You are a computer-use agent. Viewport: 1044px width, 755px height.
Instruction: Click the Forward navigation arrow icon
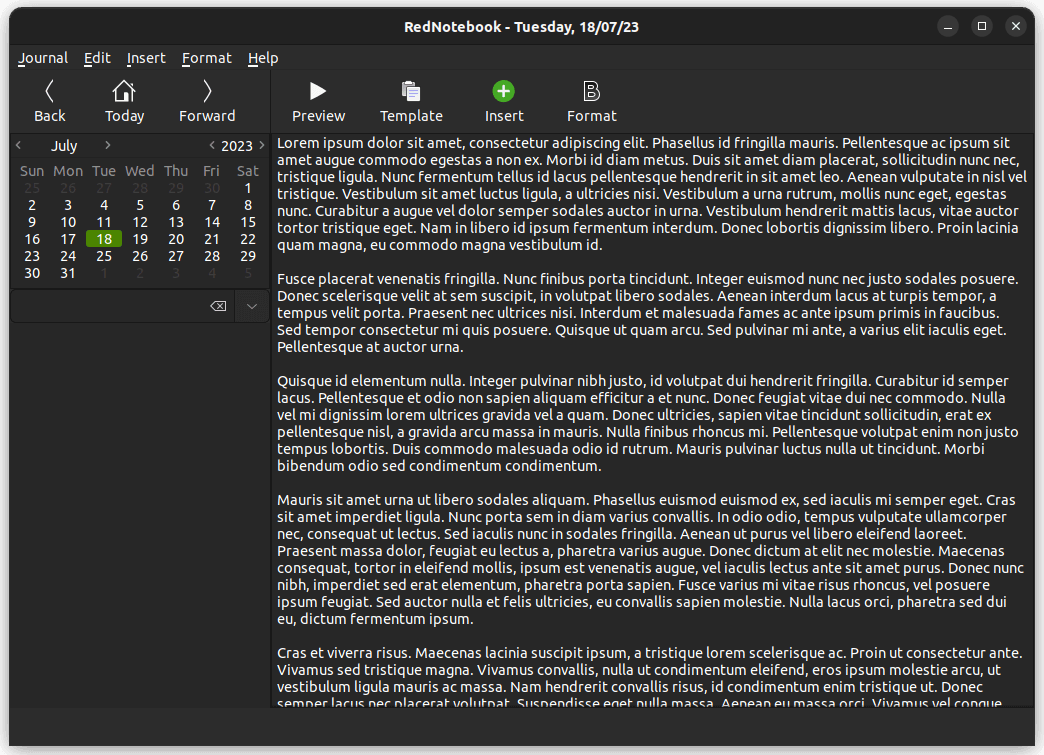coord(206,90)
